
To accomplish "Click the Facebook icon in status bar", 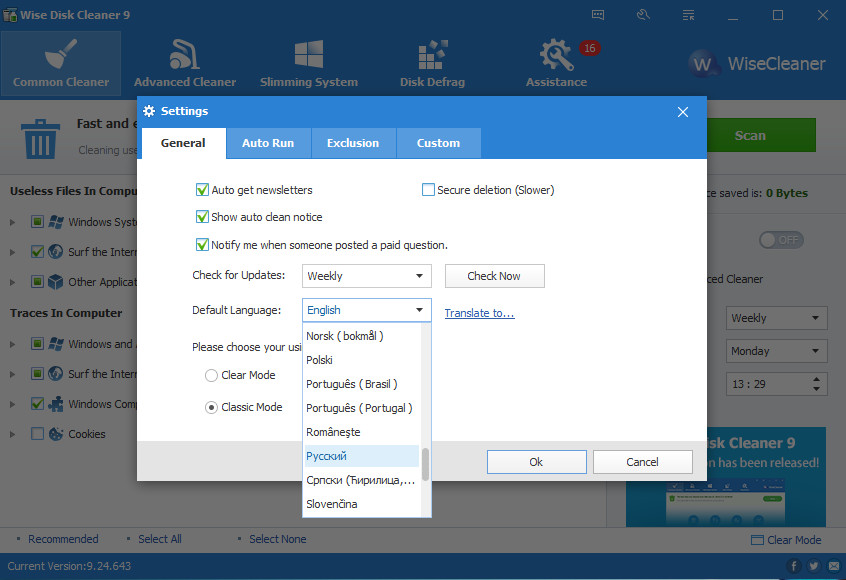I will coord(793,566).
